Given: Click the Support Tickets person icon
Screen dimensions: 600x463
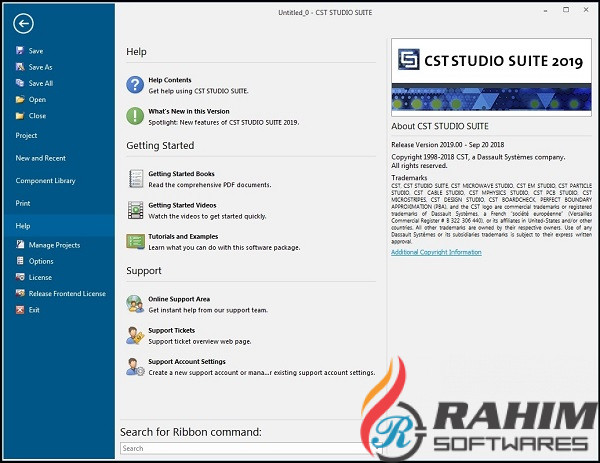Looking at the screenshot, I should point(135,336).
